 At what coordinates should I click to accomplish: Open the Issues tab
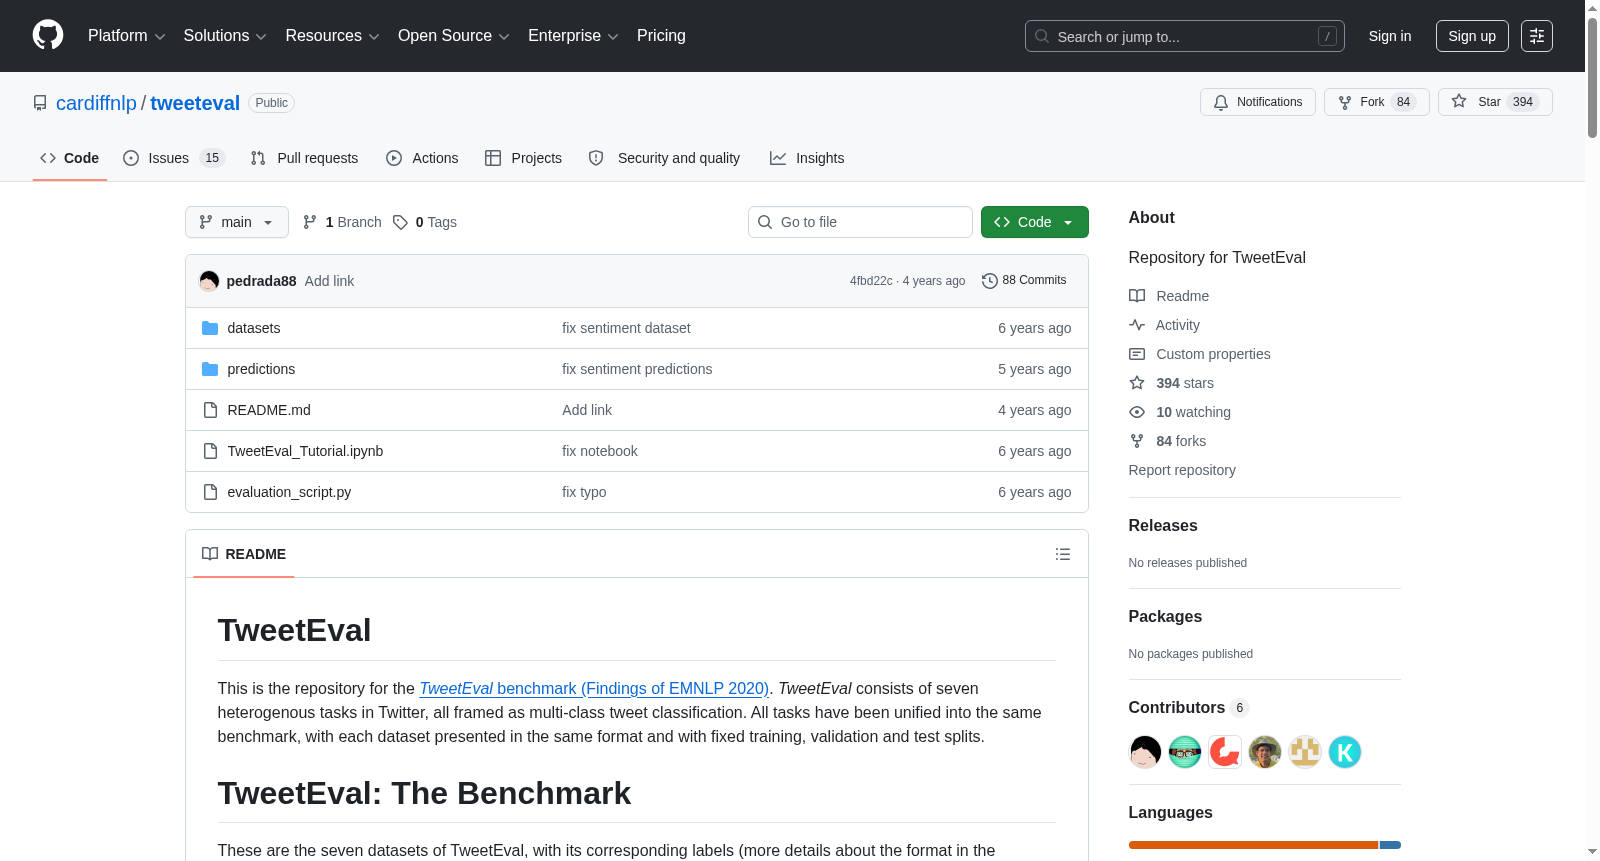[174, 158]
